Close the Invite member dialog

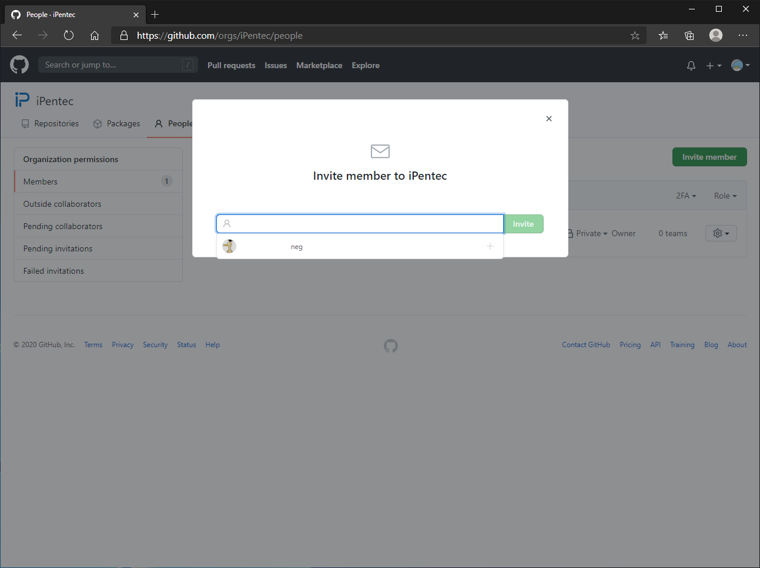(549, 119)
